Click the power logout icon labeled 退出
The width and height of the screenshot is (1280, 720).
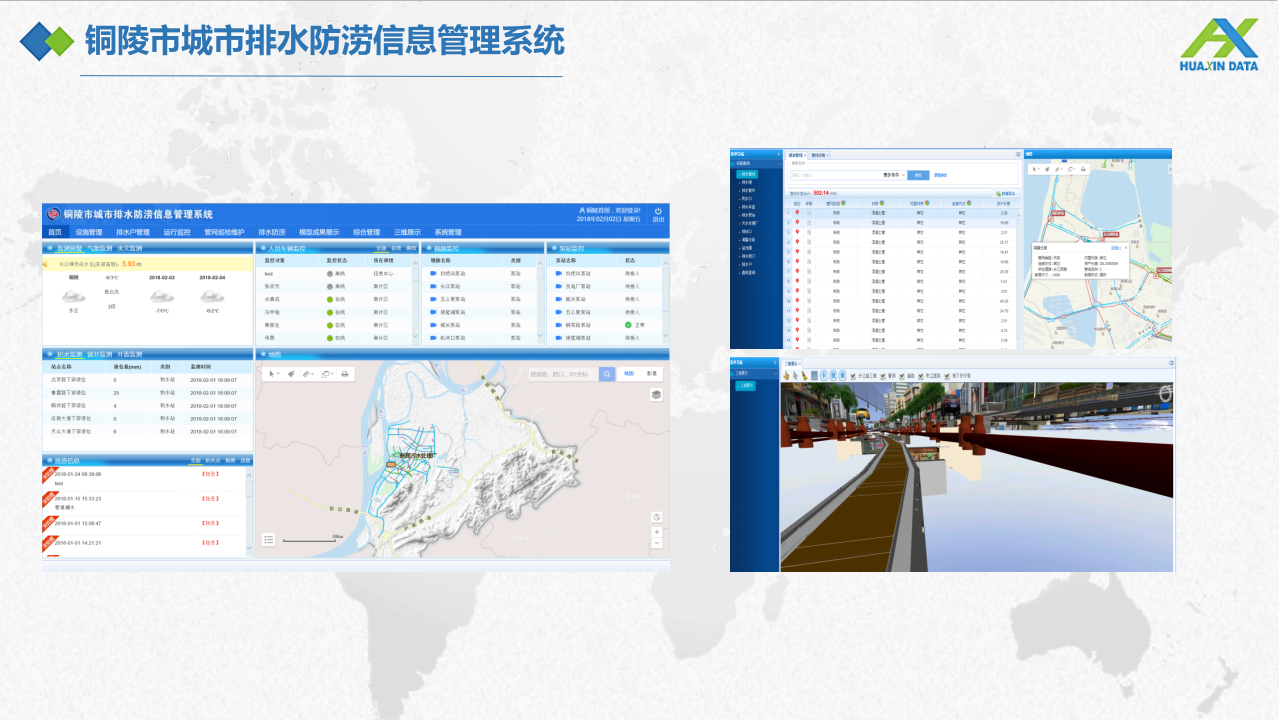point(658,212)
